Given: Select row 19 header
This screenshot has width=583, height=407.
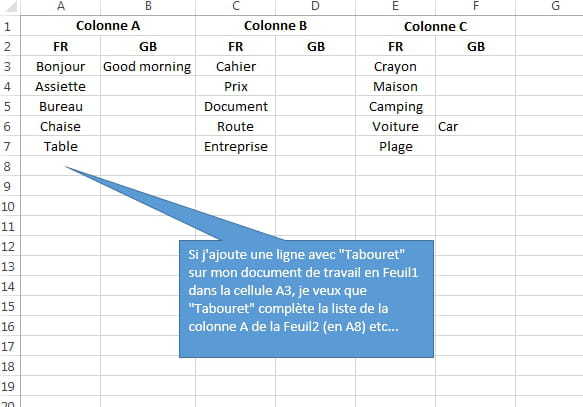Looking at the screenshot, I should [7, 386].
